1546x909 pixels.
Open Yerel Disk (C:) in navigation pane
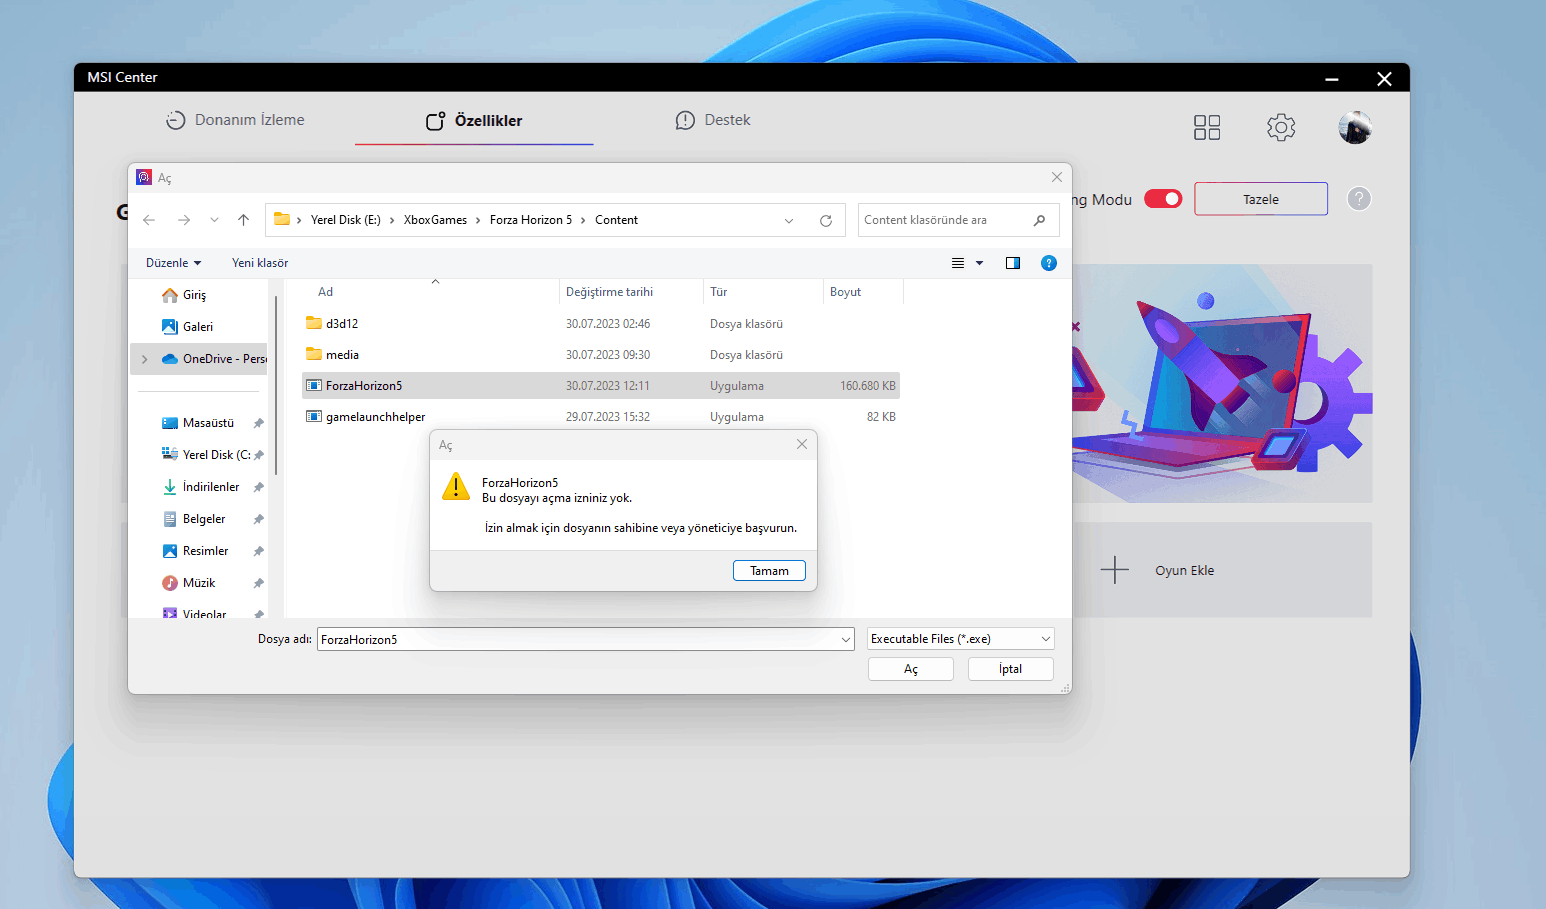(x=206, y=455)
